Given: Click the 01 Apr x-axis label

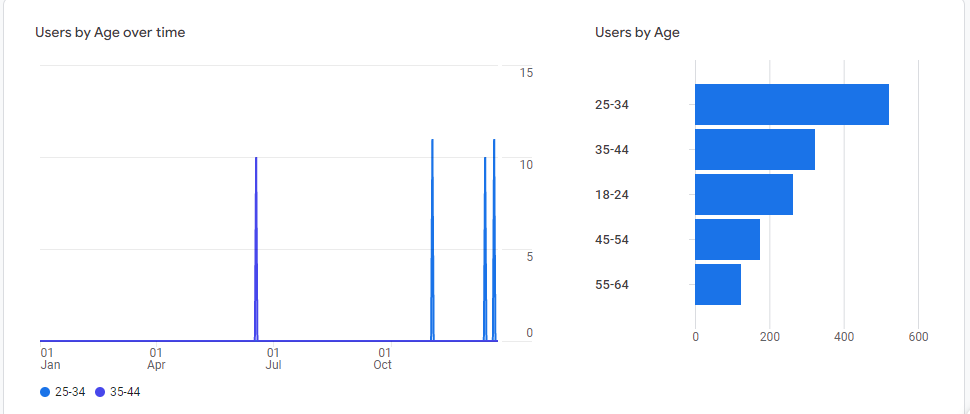Looking at the screenshot, I should point(156,359).
